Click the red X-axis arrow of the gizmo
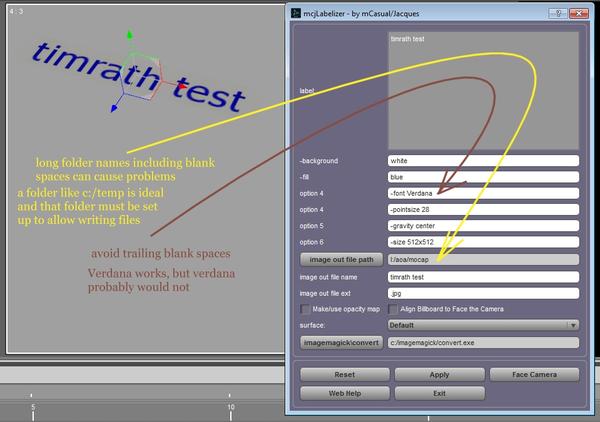 [x=183, y=86]
